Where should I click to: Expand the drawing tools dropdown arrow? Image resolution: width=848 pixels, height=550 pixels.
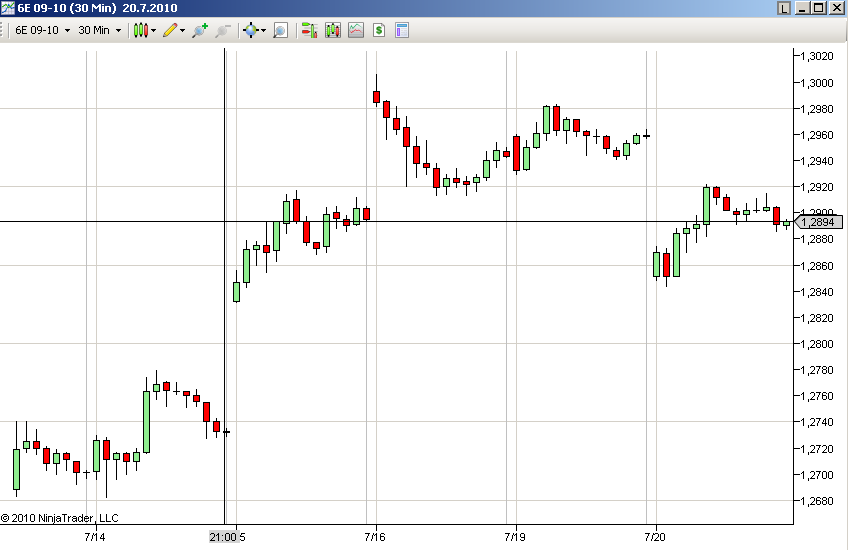coord(182,30)
